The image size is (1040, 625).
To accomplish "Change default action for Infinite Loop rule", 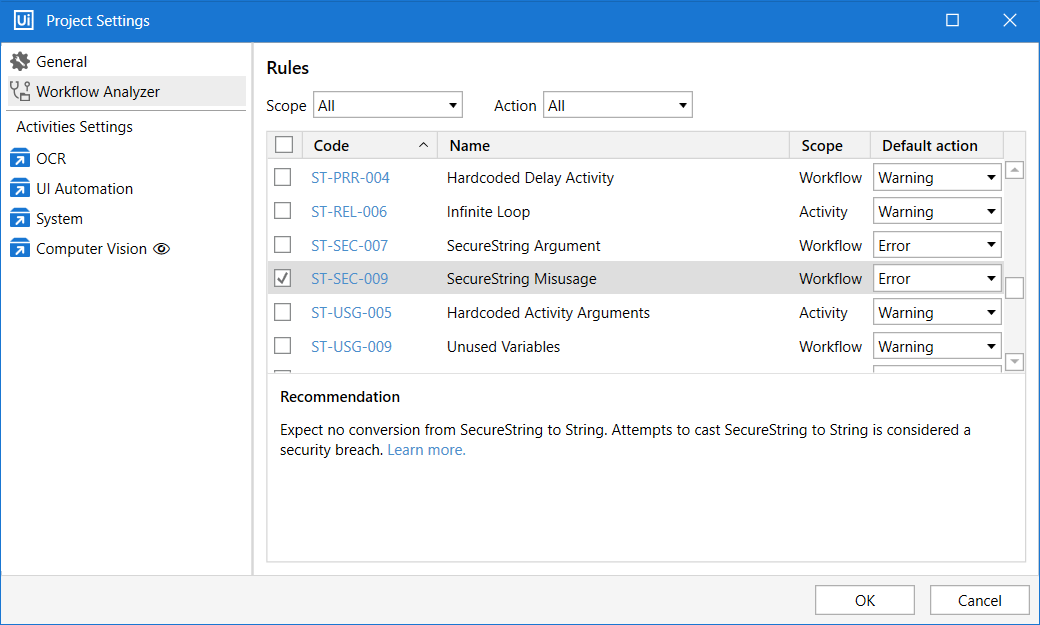I will click(937, 212).
